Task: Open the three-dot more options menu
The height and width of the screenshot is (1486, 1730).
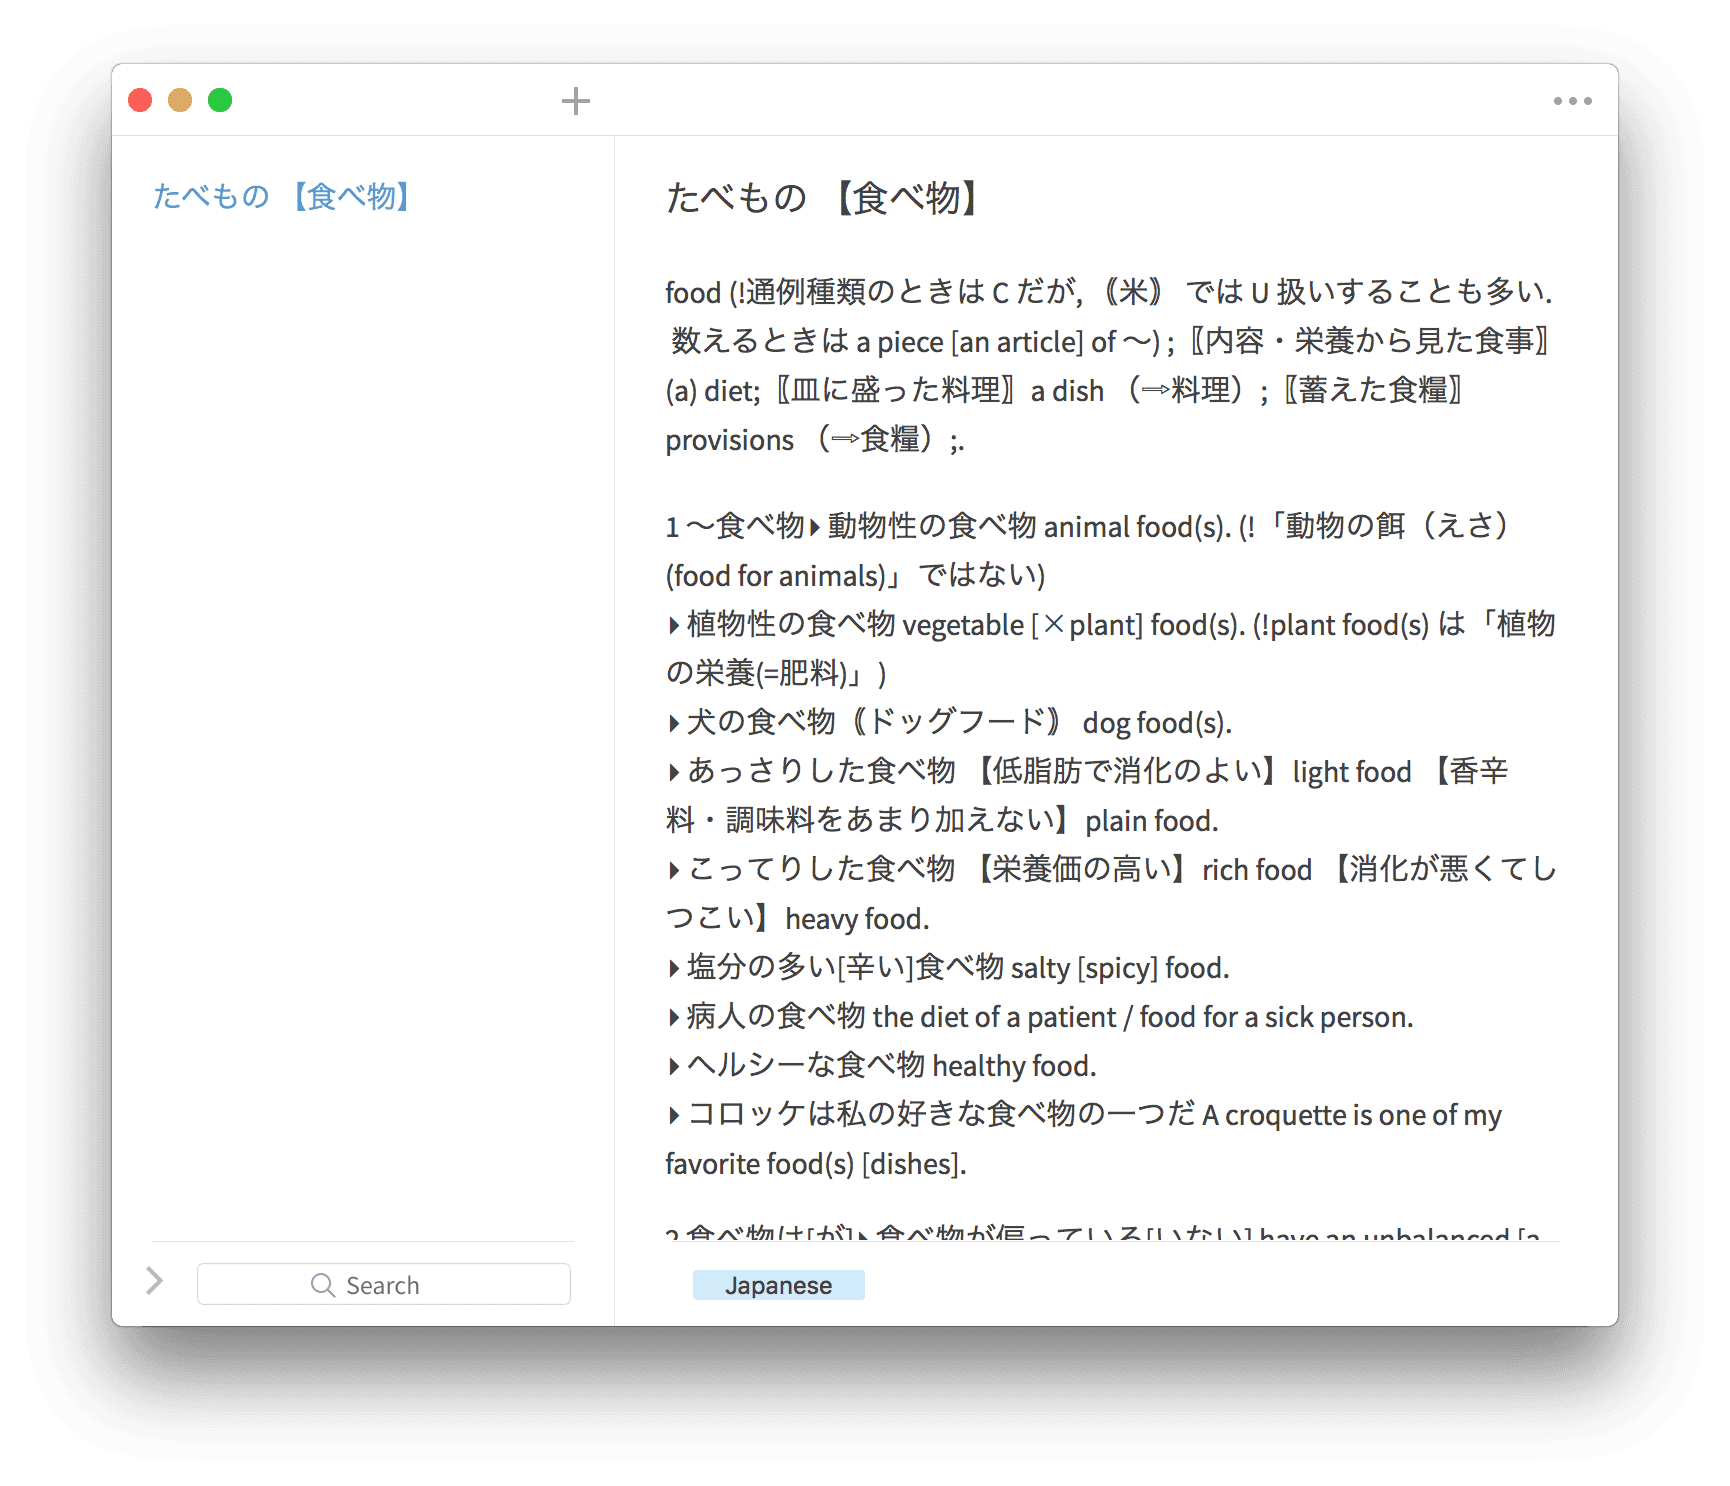Action: (x=1572, y=101)
